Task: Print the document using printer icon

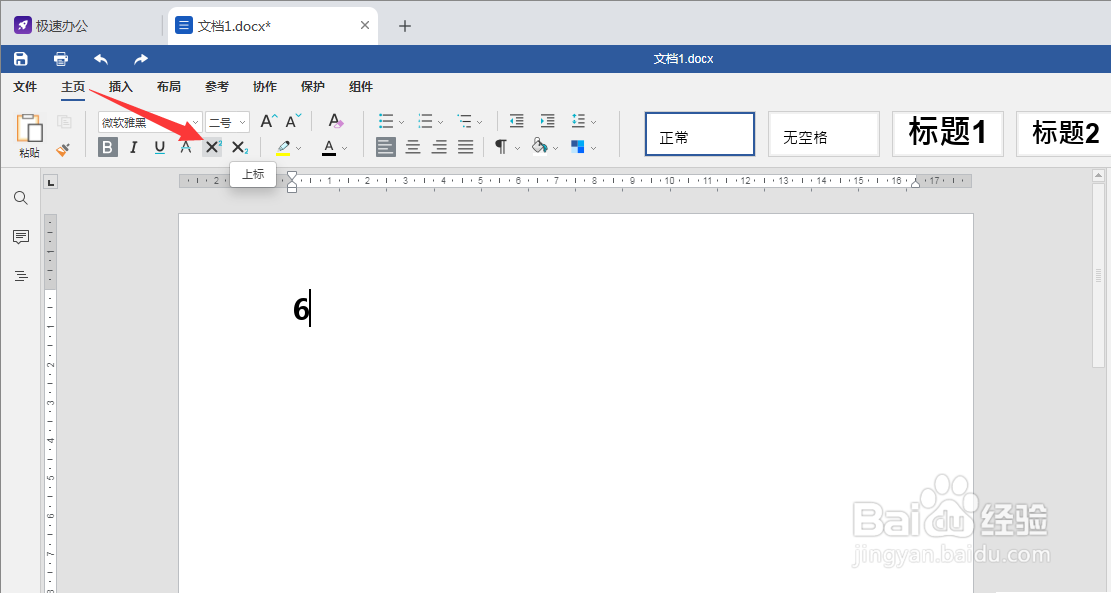Action: coord(61,59)
